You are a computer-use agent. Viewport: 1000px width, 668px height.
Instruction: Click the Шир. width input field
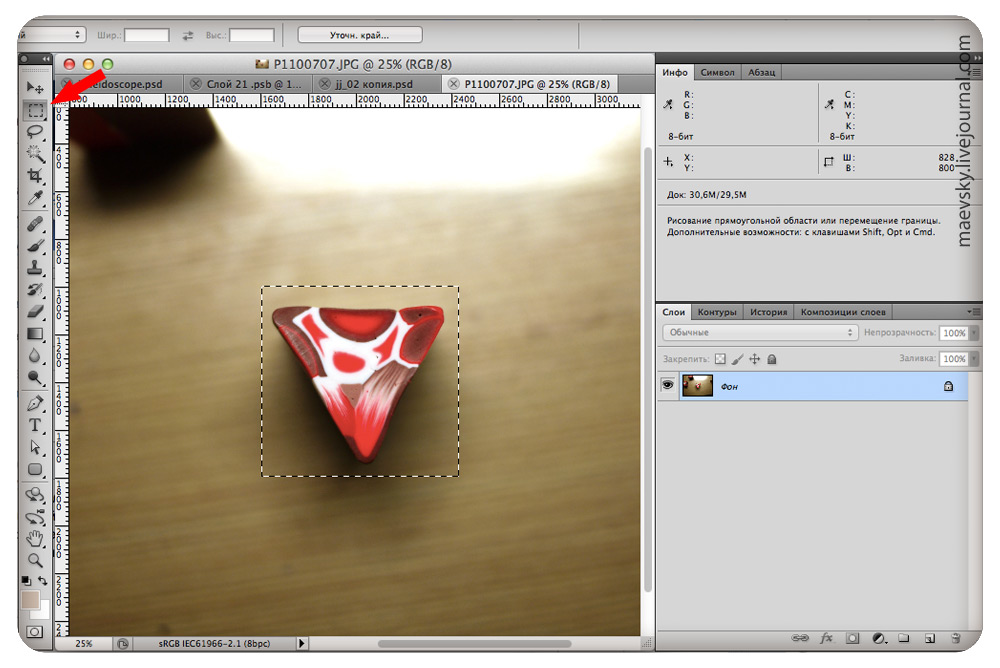(147, 35)
